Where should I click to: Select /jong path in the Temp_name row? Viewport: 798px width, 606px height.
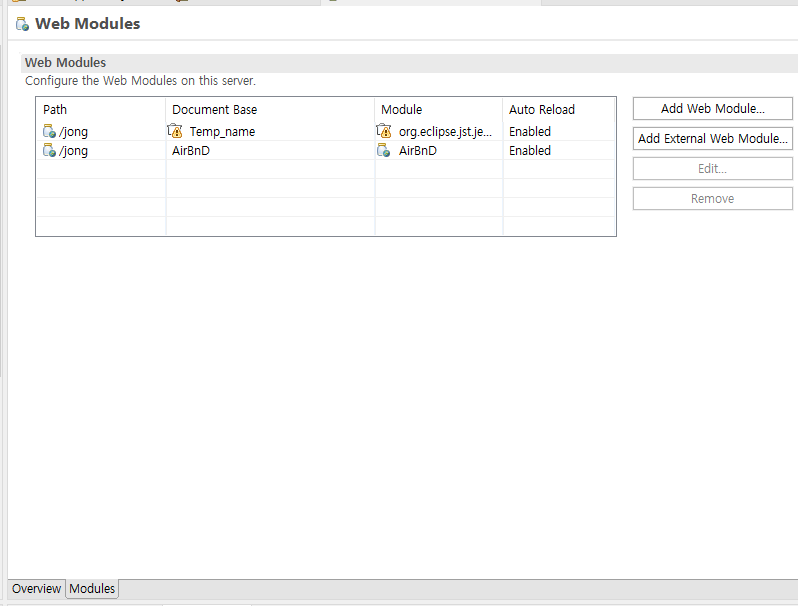(73, 132)
